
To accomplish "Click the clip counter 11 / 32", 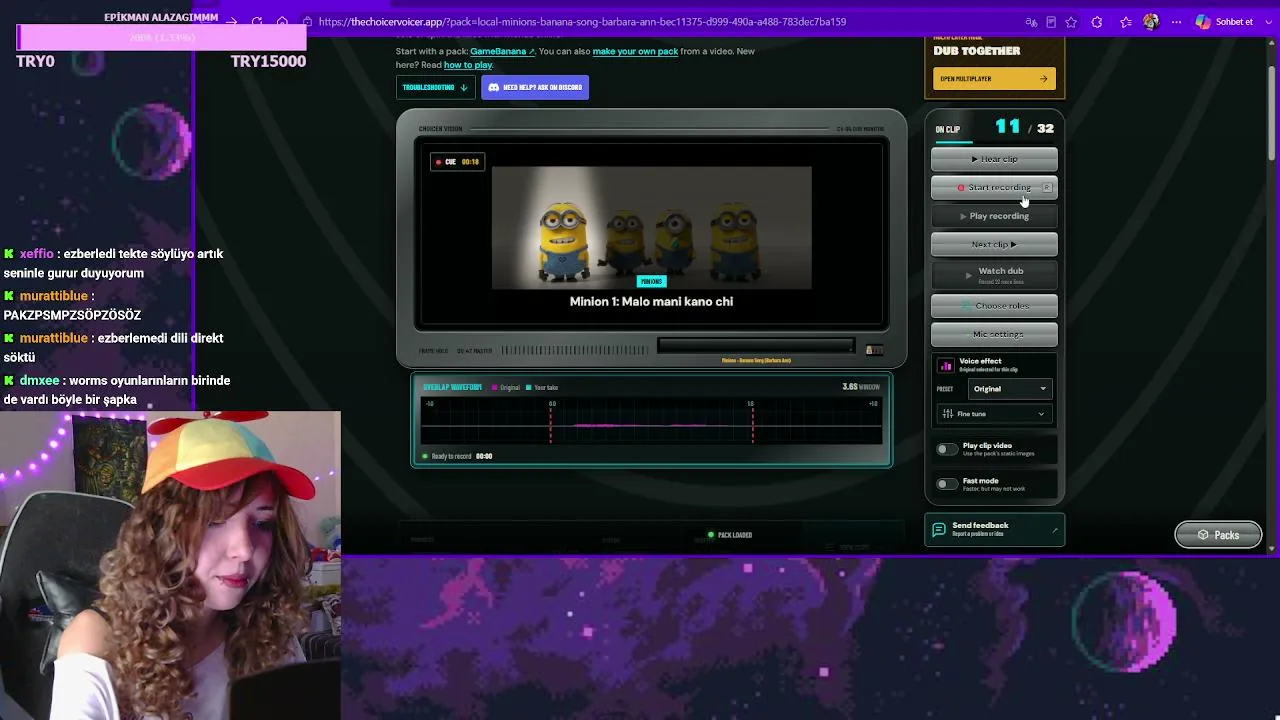I will tap(1024, 127).
